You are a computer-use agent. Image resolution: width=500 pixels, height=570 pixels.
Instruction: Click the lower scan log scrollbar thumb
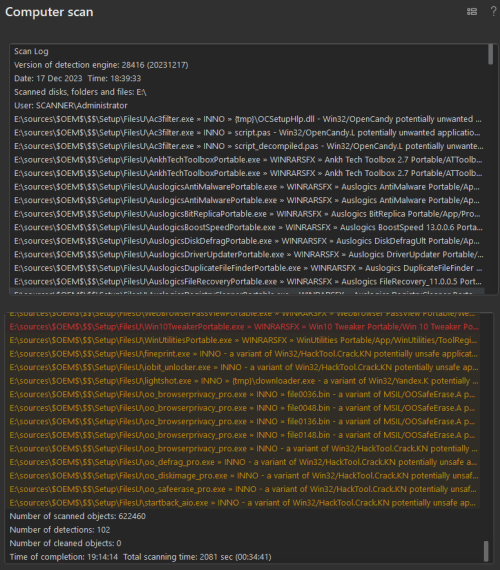(x=486, y=551)
